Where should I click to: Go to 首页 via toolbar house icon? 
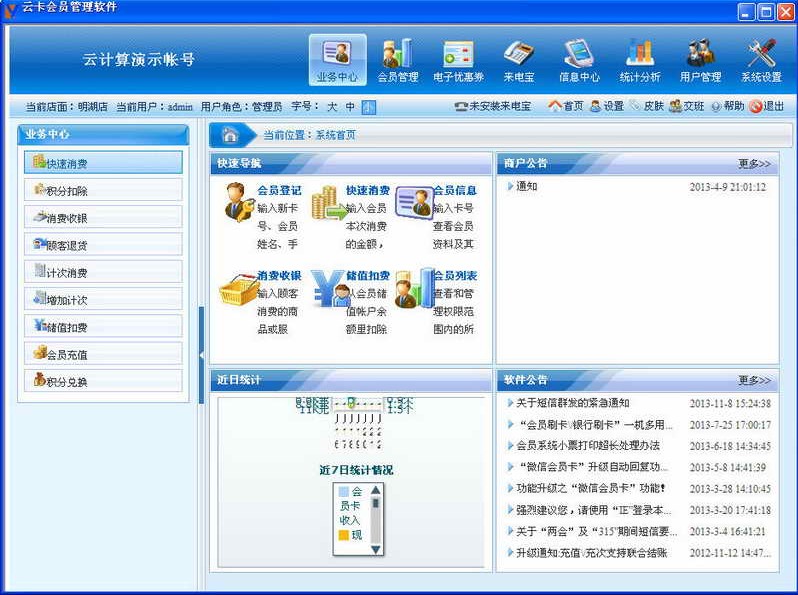coord(565,106)
